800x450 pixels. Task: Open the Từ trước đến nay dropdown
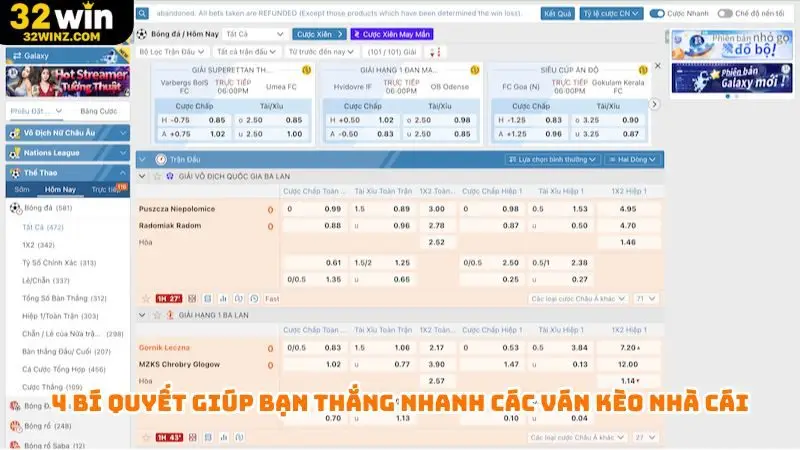(321, 52)
